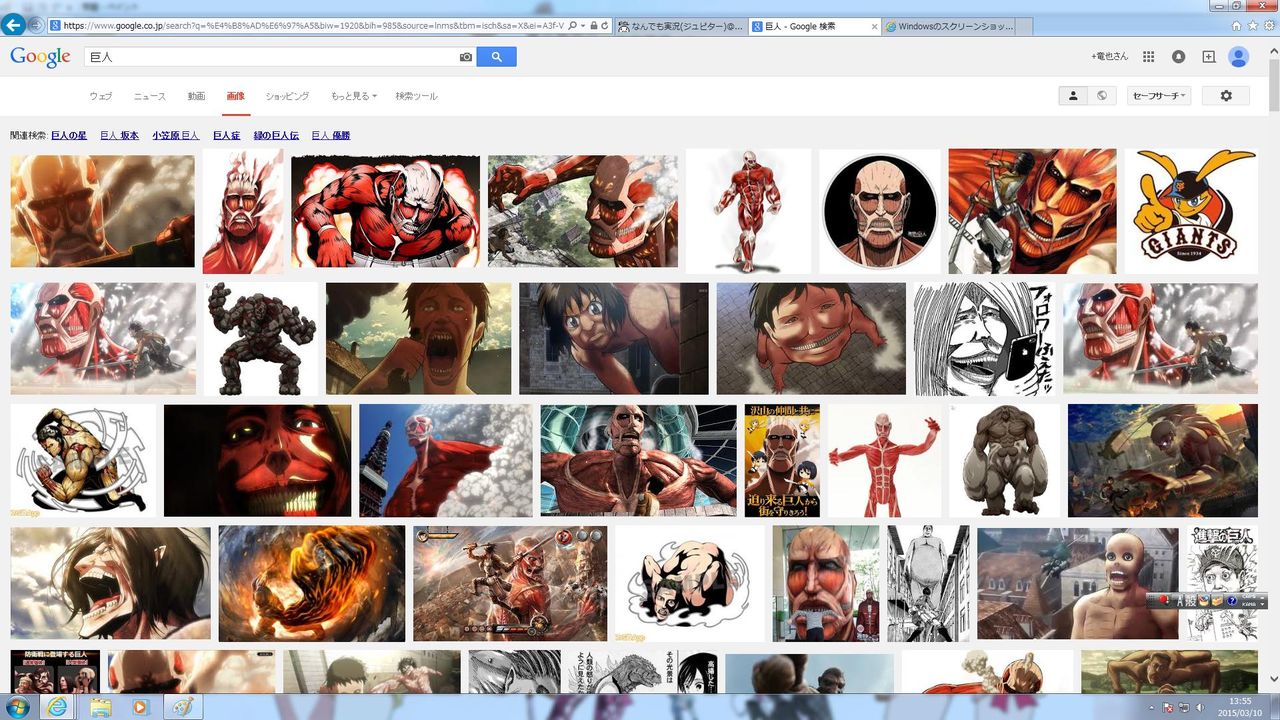Open the taskbar clock showing 13:55
The height and width of the screenshot is (720, 1280).
click(1240, 707)
